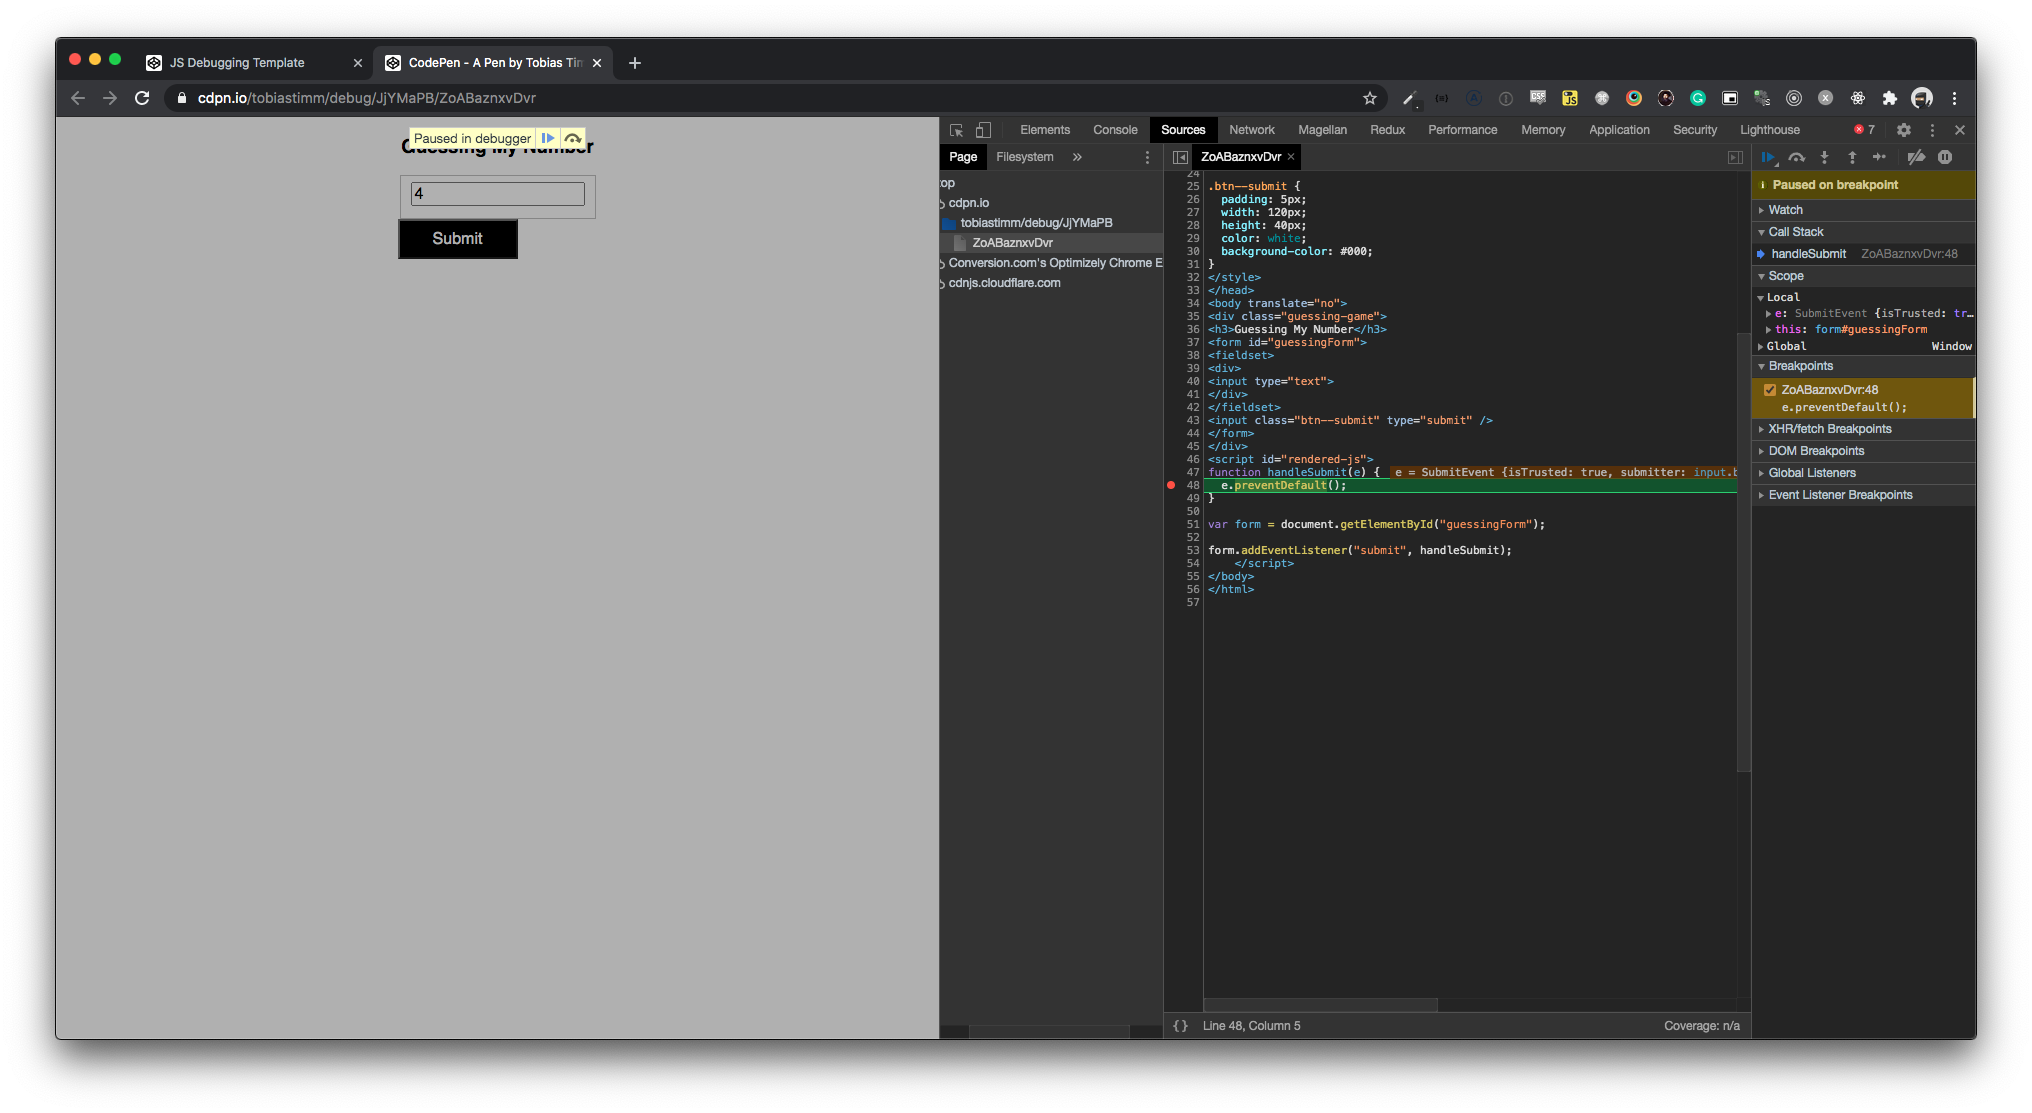Expand Event Listener Breakpoints section
2032x1113 pixels.
point(1864,495)
